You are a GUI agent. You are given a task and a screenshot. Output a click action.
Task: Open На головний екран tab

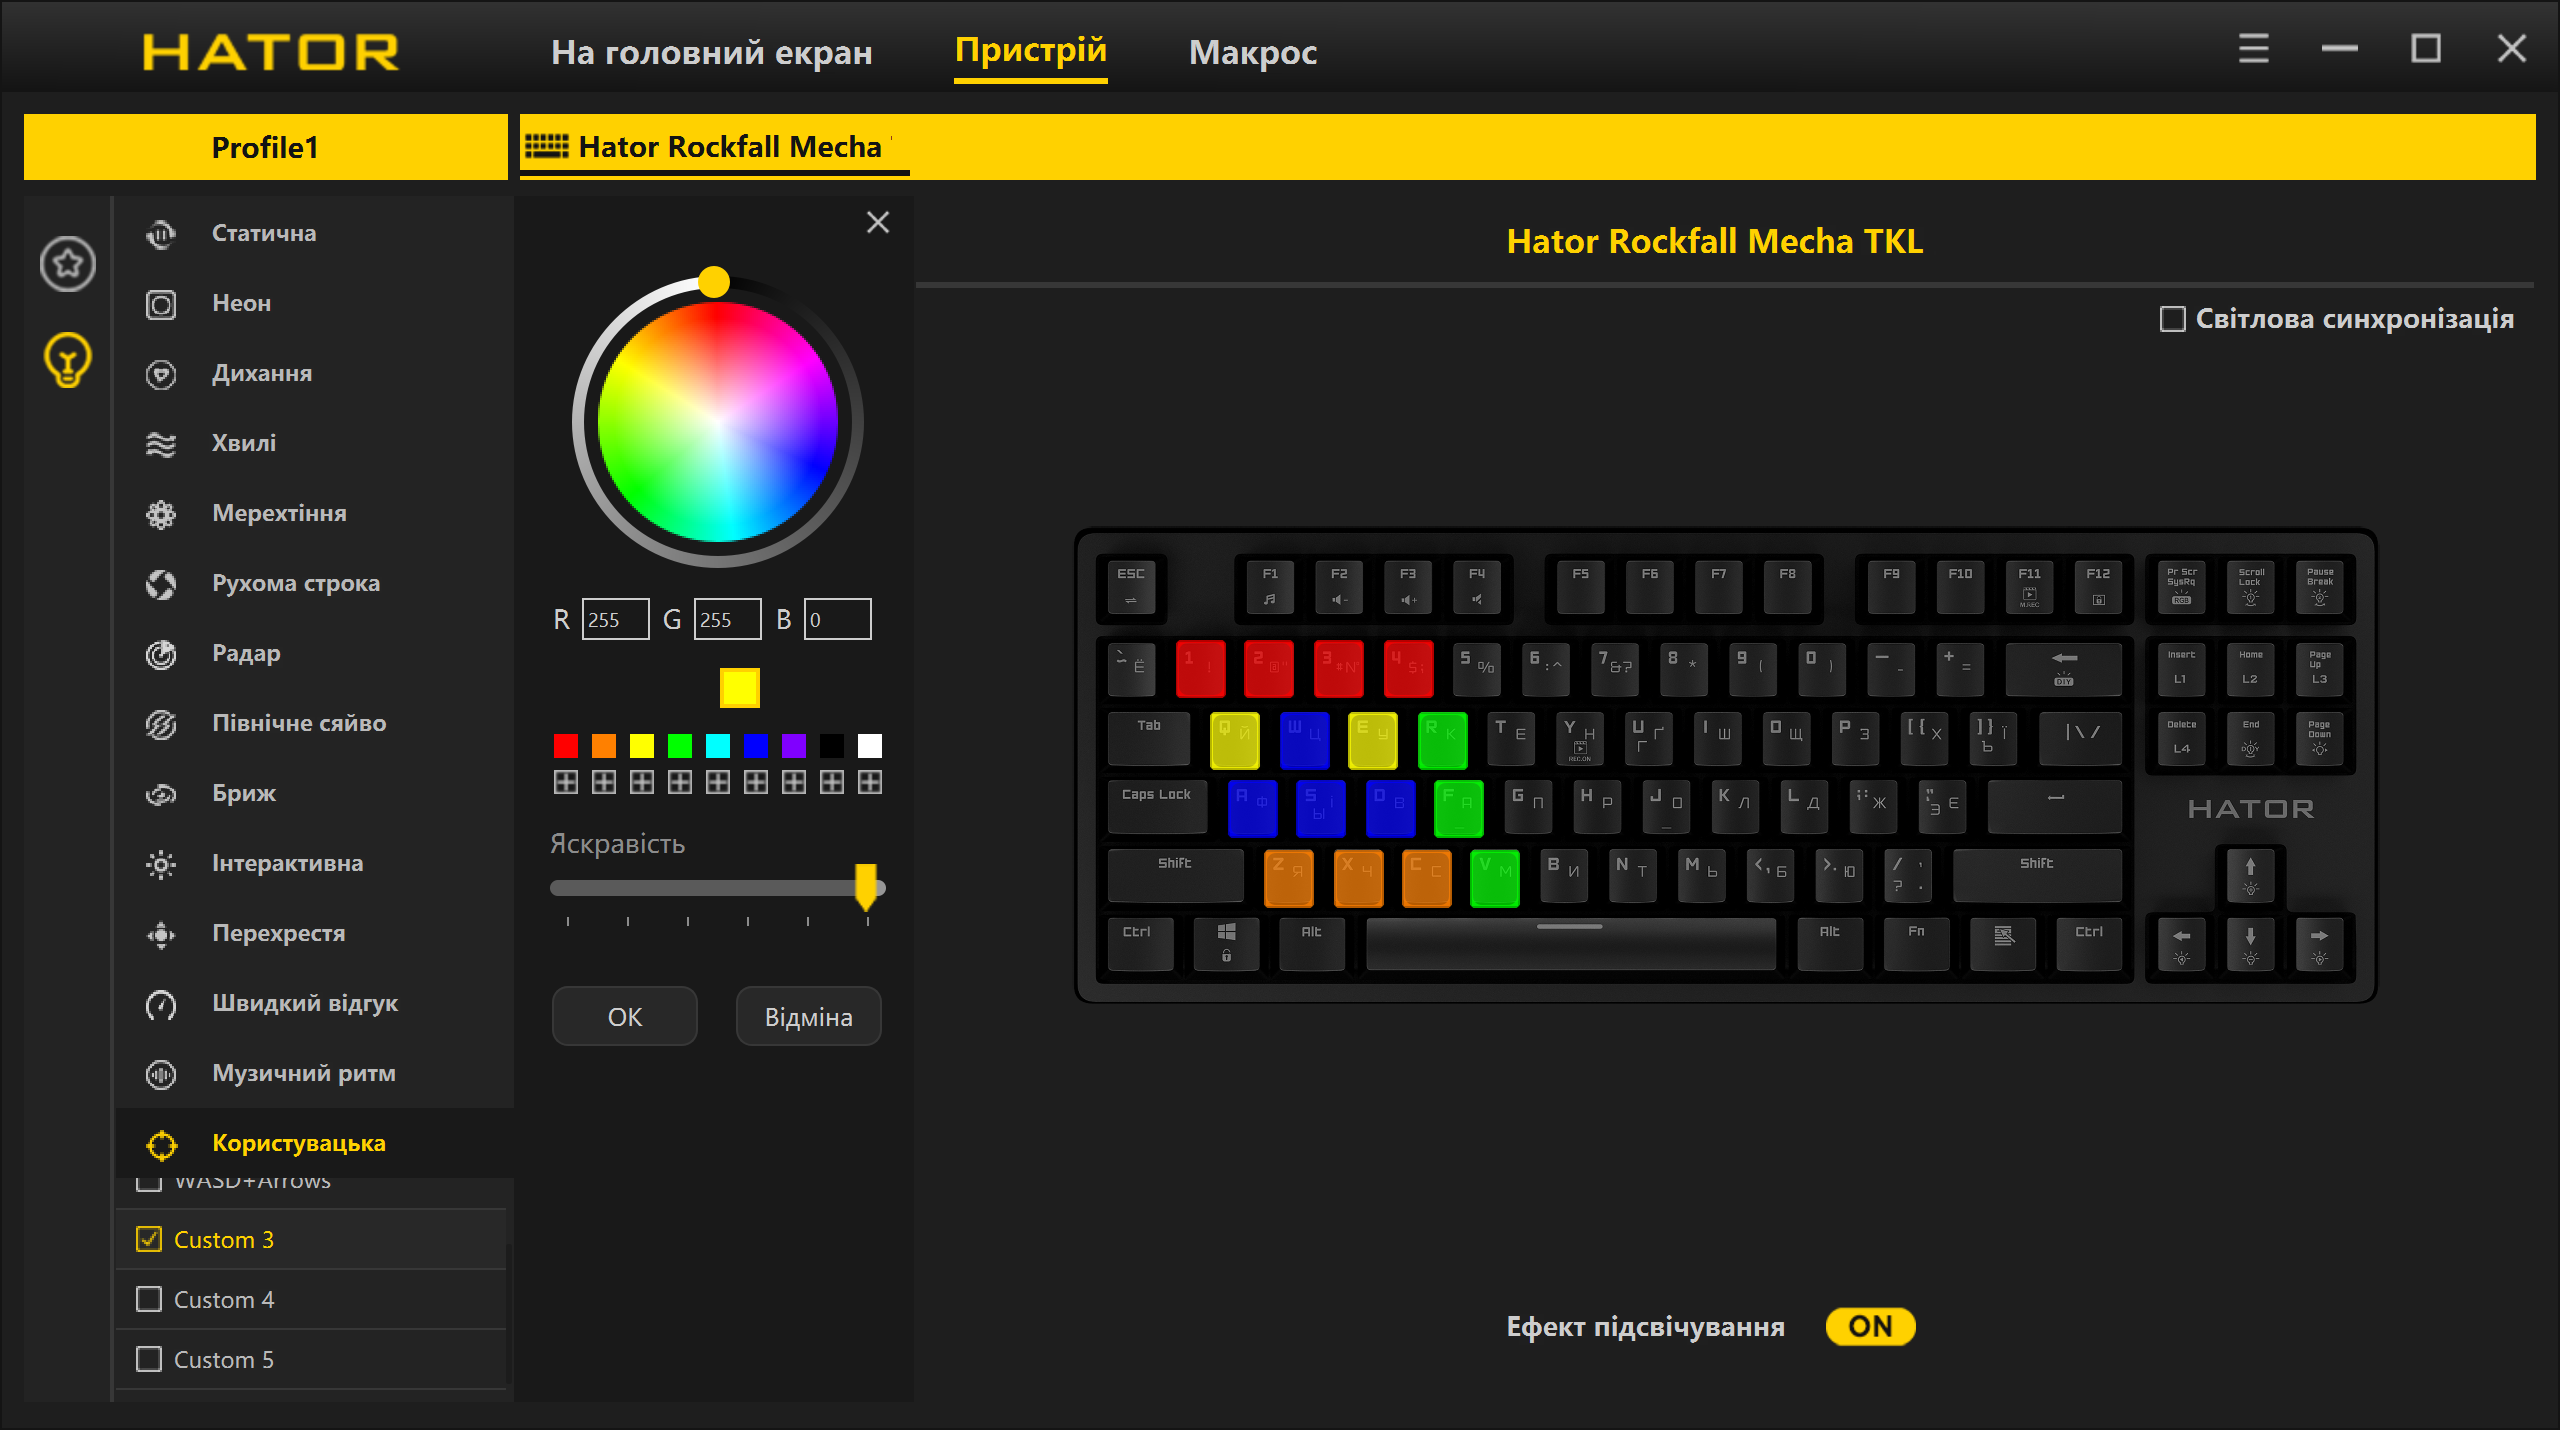[x=711, y=52]
